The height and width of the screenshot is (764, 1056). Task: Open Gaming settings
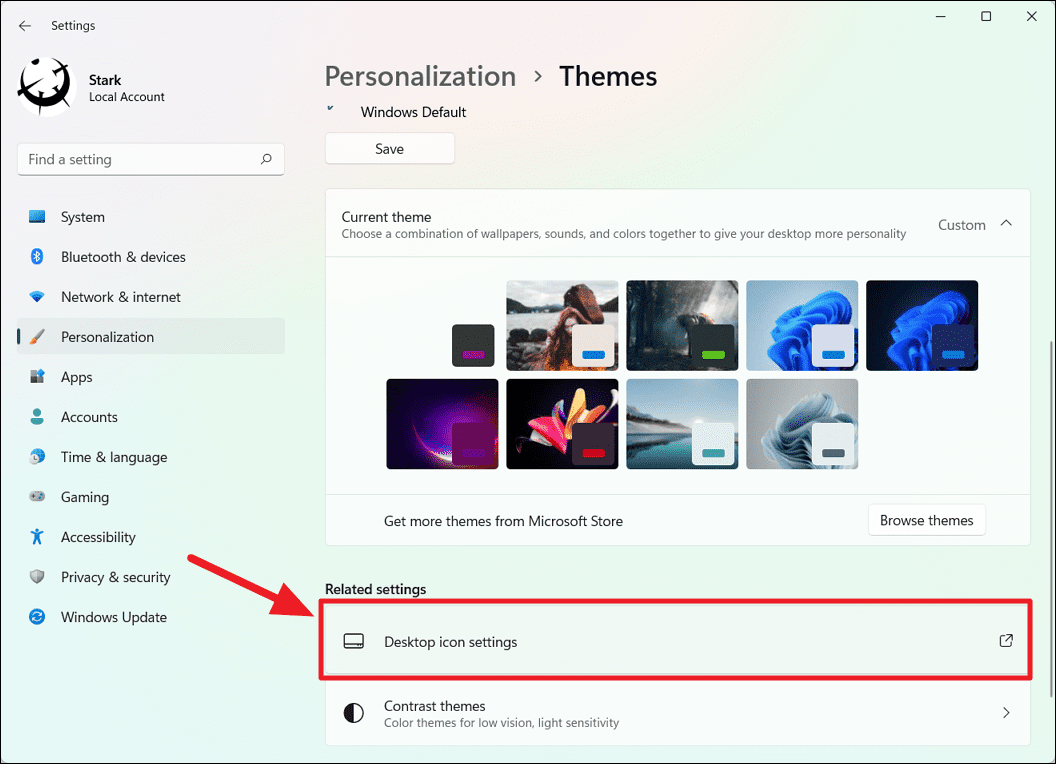coord(151,497)
